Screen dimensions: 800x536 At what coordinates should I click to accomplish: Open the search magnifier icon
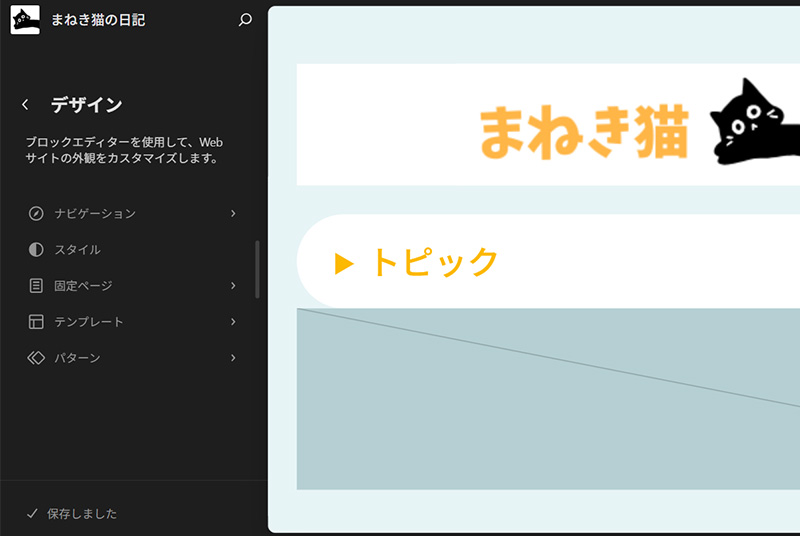point(245,19)
